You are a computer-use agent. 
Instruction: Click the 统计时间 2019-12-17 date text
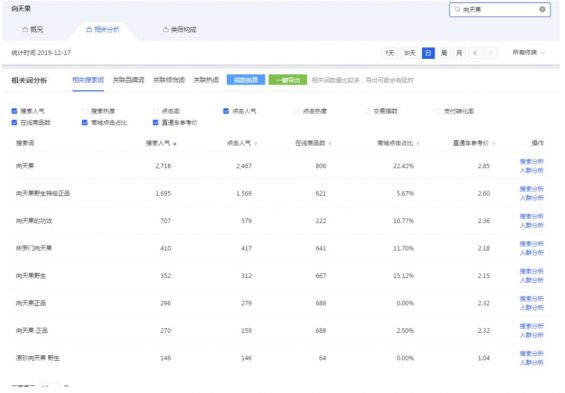pos(41,53)
